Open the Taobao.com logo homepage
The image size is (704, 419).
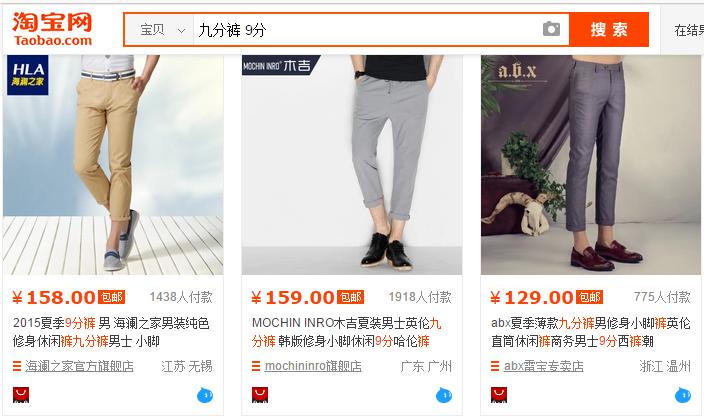click(53, 29)
